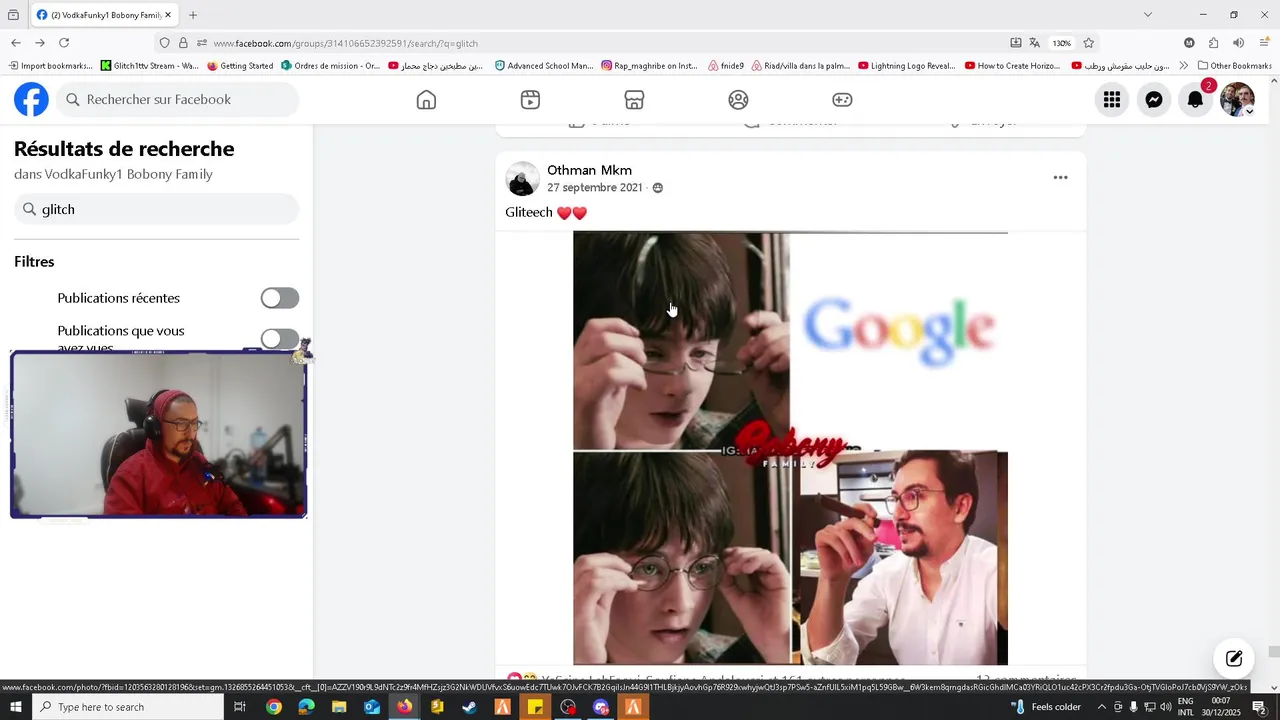Open the Facebook logo home link
Viewport: 1280px width, 720px height.
(x=31, y=99)
